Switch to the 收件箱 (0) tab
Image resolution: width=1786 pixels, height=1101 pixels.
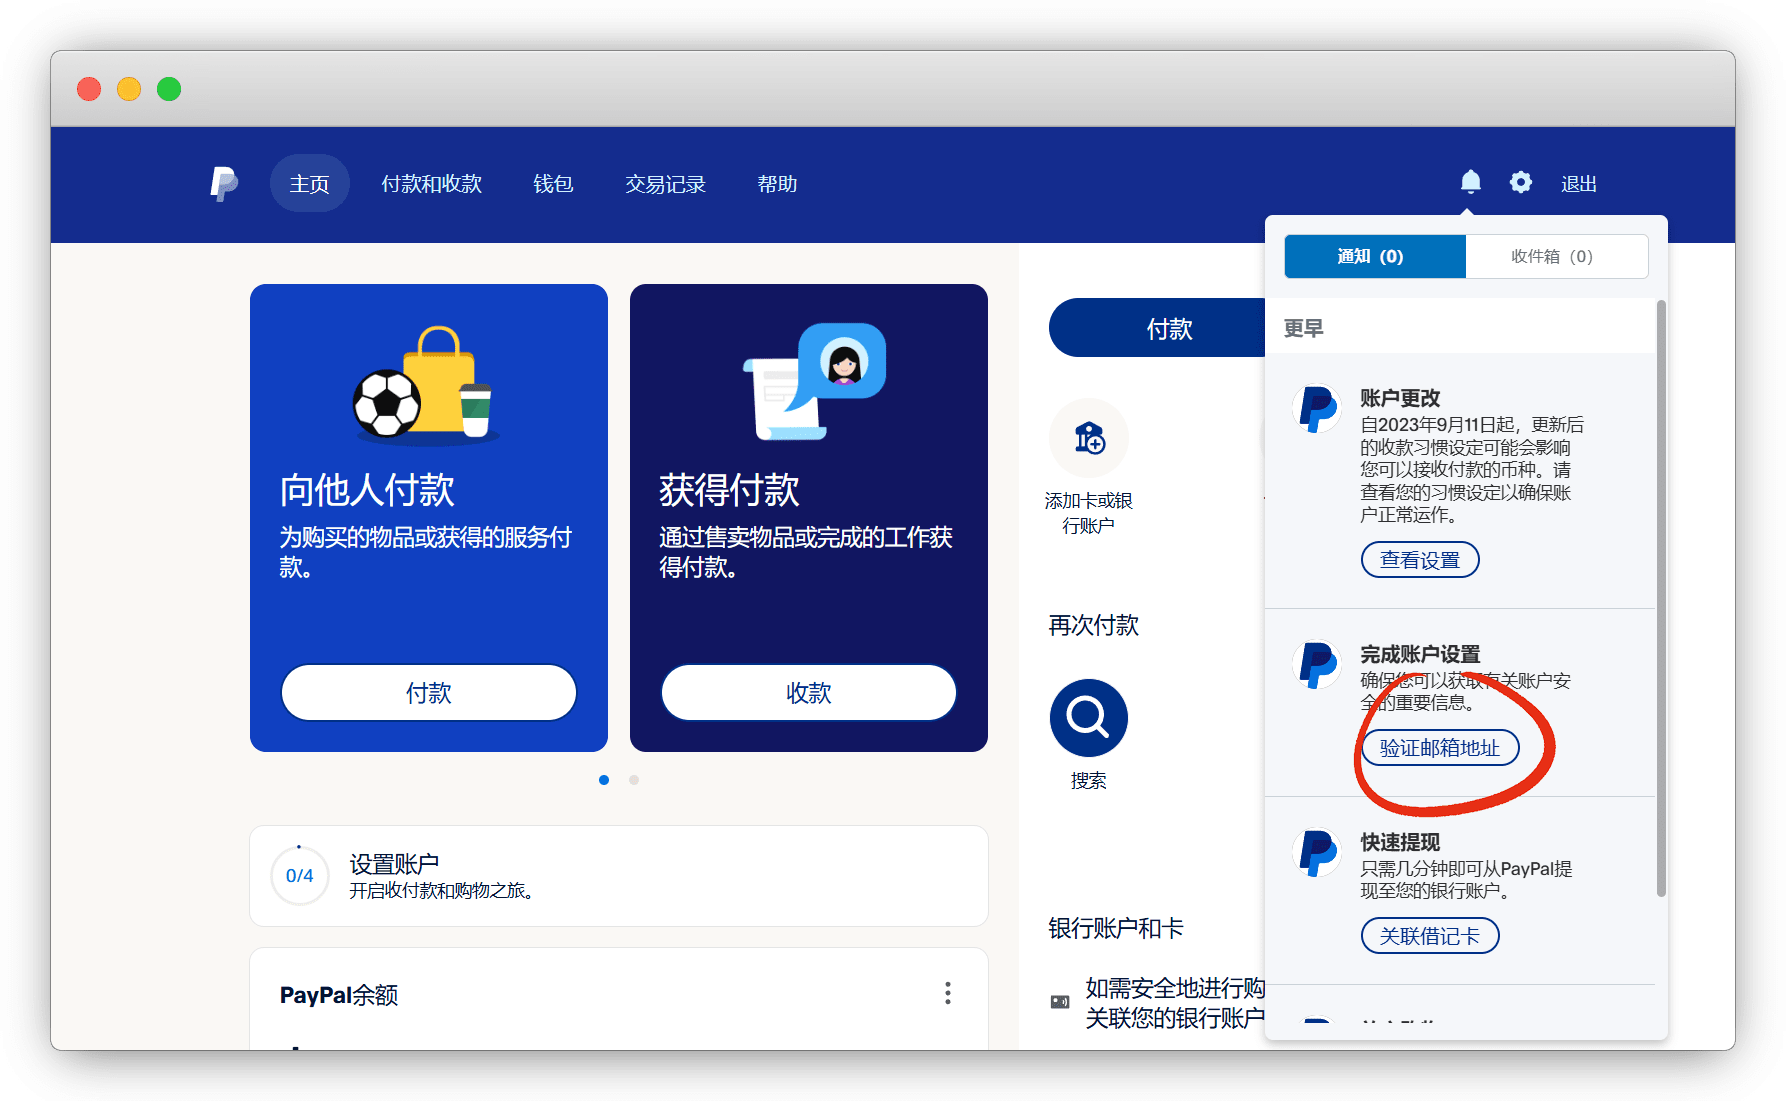[x=1555, y=257]
